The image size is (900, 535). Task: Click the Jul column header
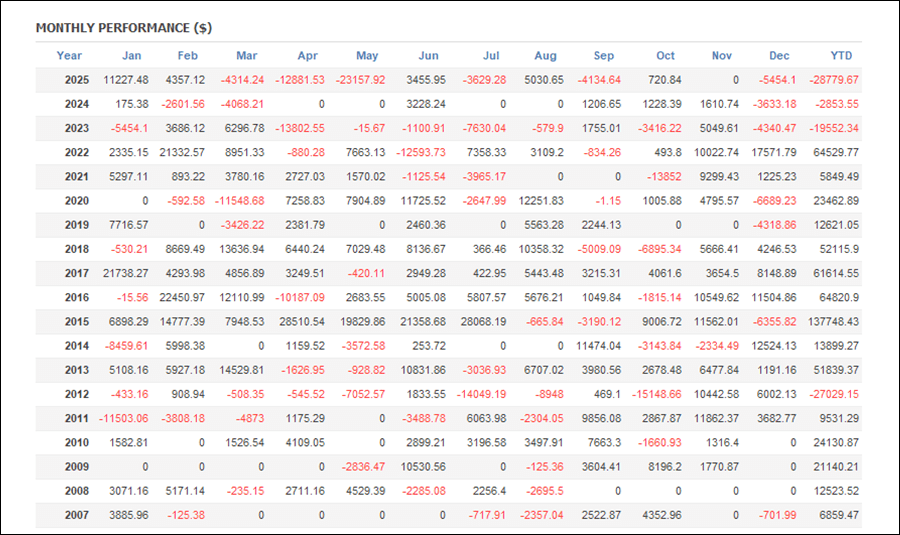490,56
